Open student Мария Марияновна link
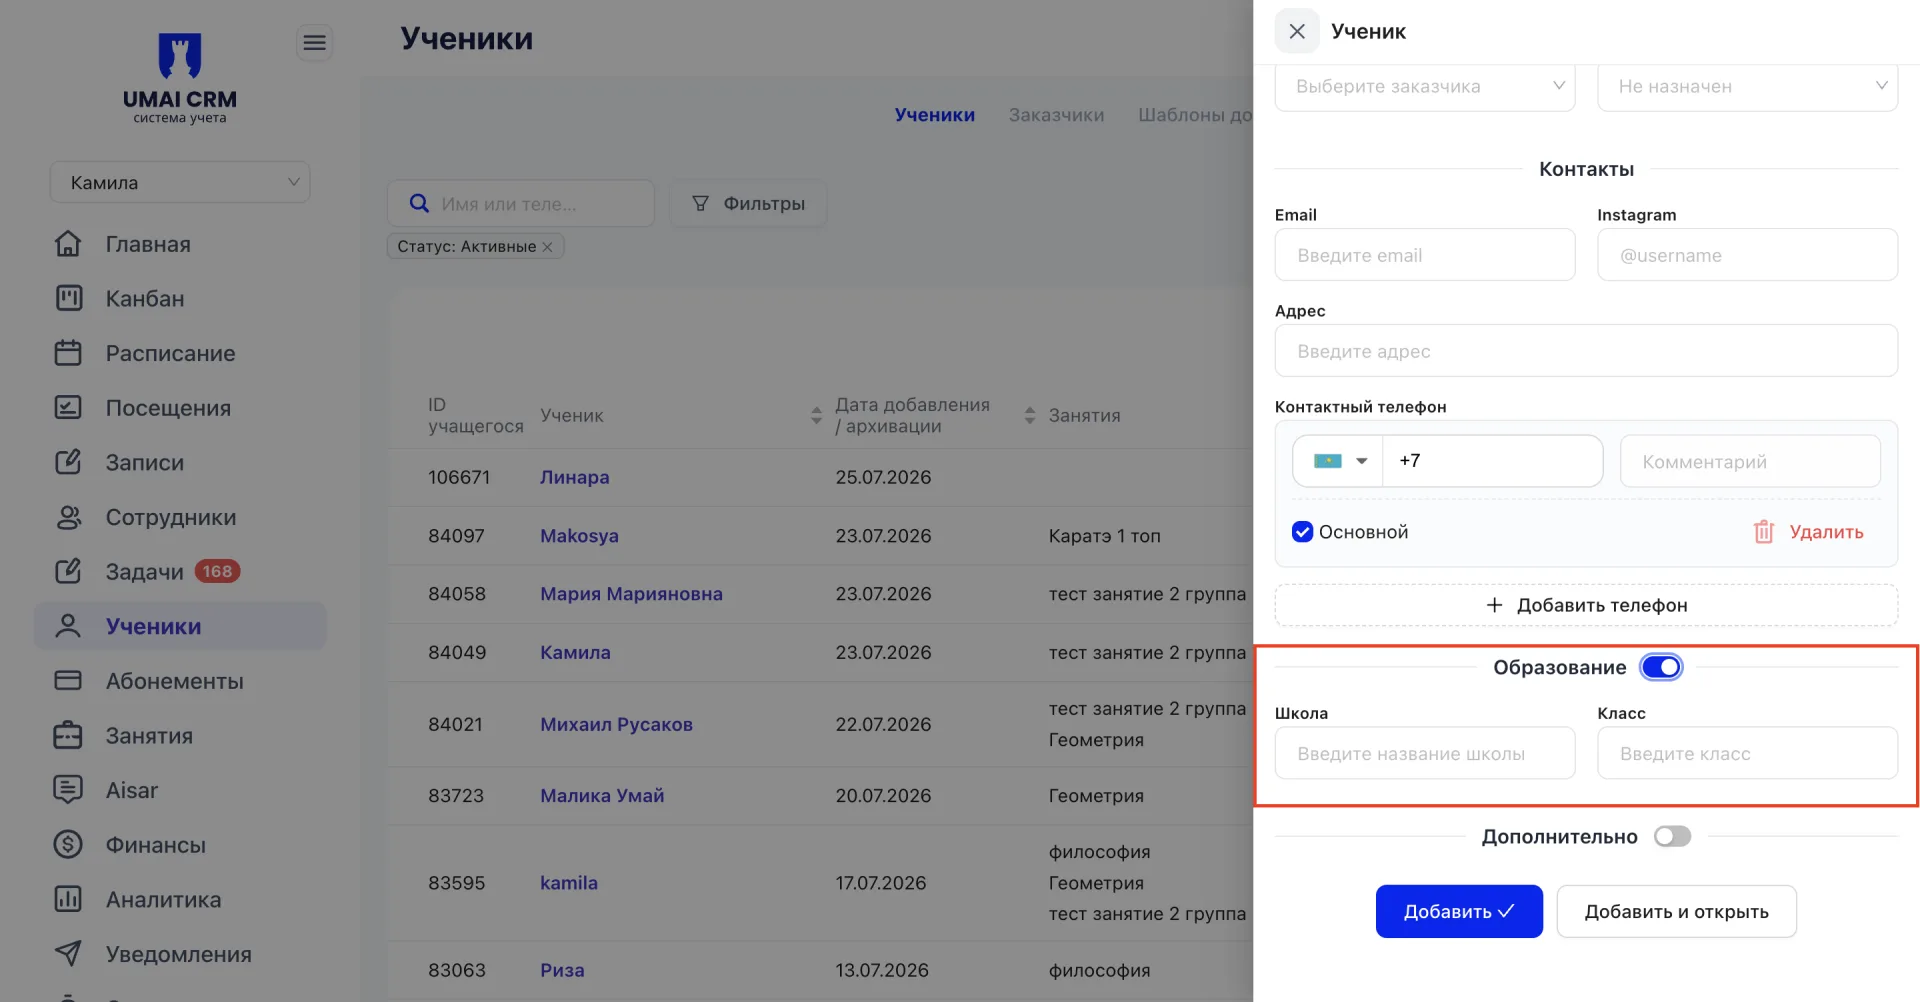Image resolution: width=1920 pixels, height=1002 pixels. [x=631, y=594]
